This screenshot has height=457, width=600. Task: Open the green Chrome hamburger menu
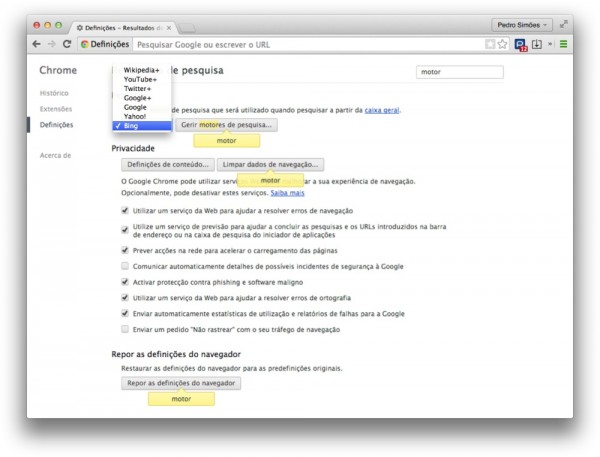click(x=563, y=44)
